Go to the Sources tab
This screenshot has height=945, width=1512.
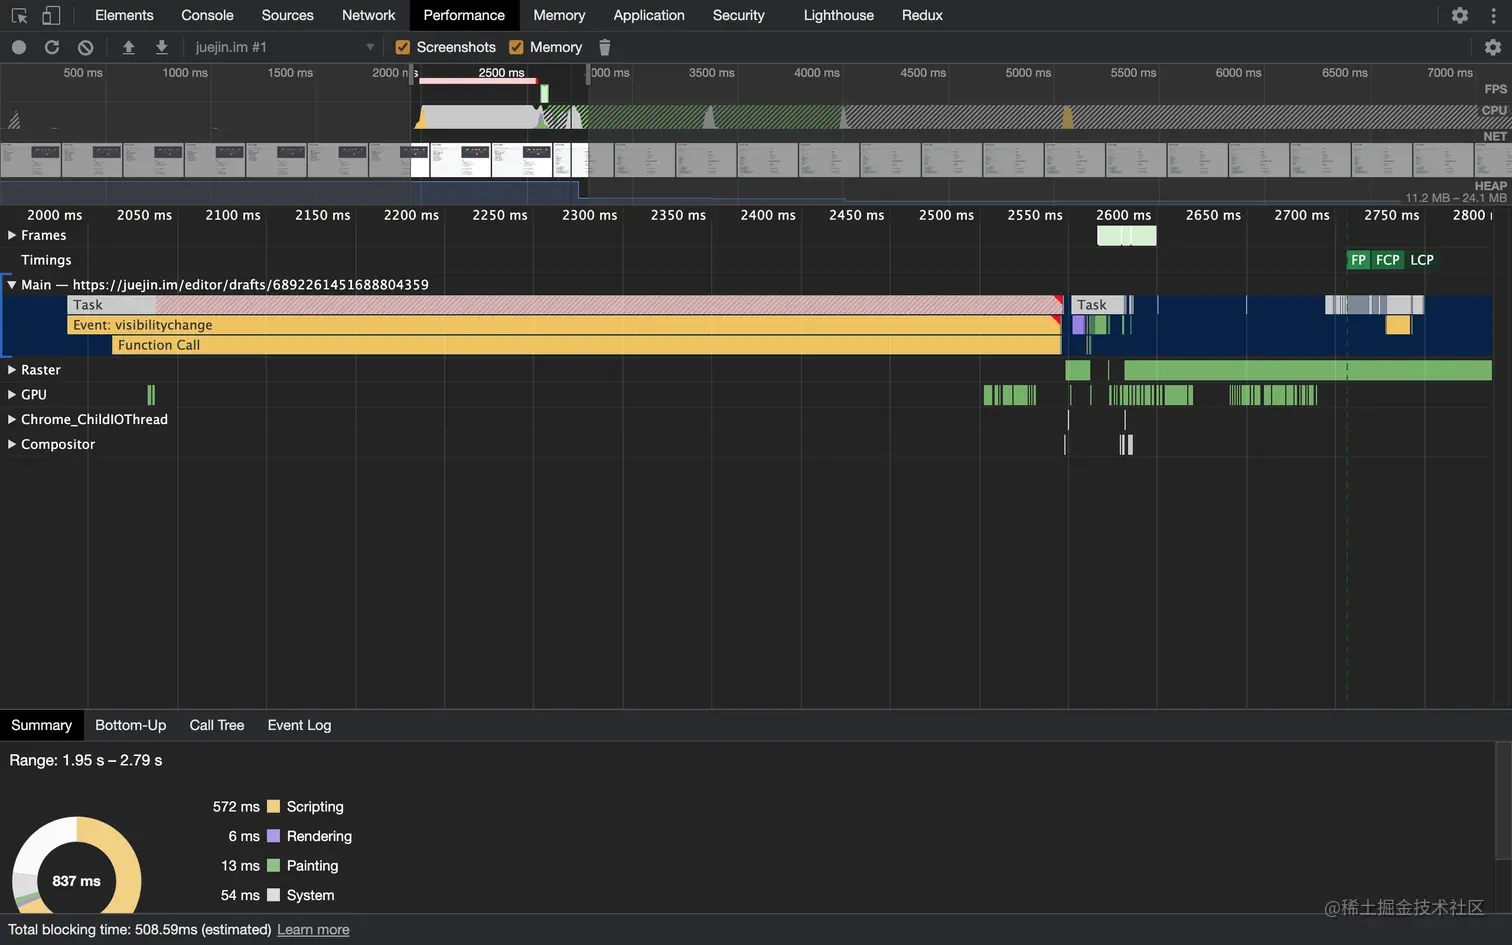287,15
